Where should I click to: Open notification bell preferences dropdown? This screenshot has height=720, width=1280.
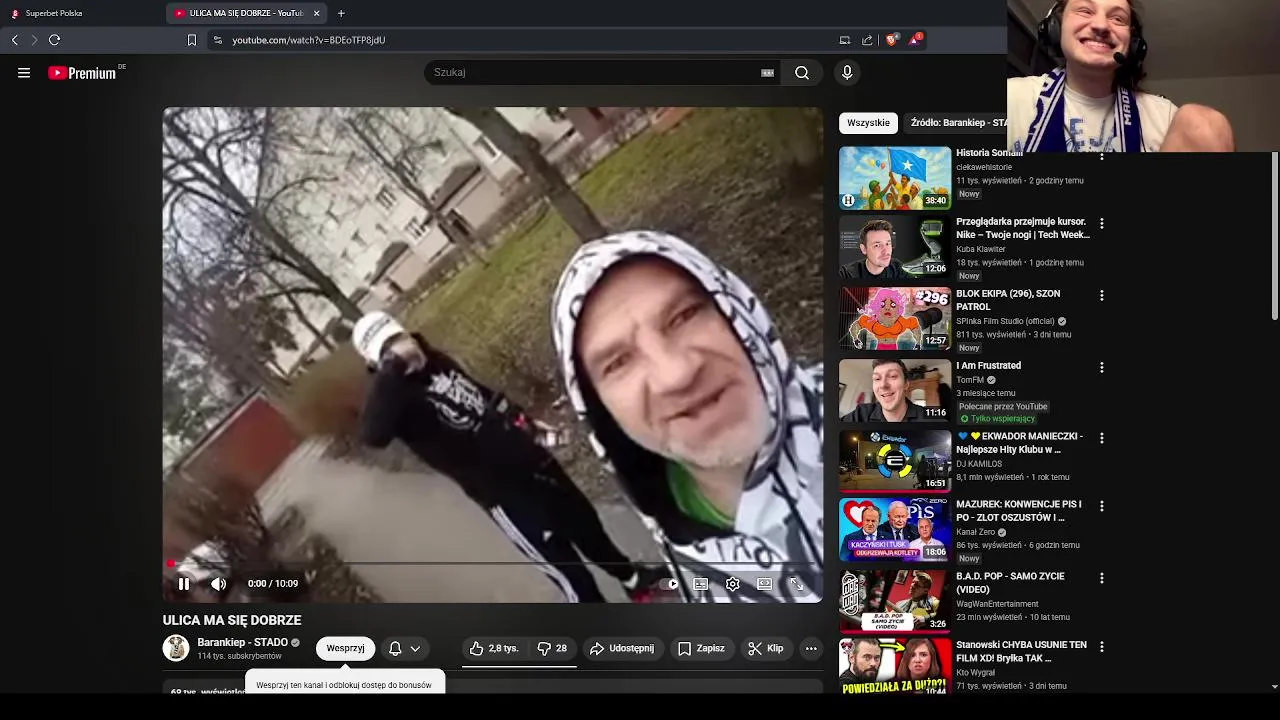pyautogui.click(x=404, y=649)
